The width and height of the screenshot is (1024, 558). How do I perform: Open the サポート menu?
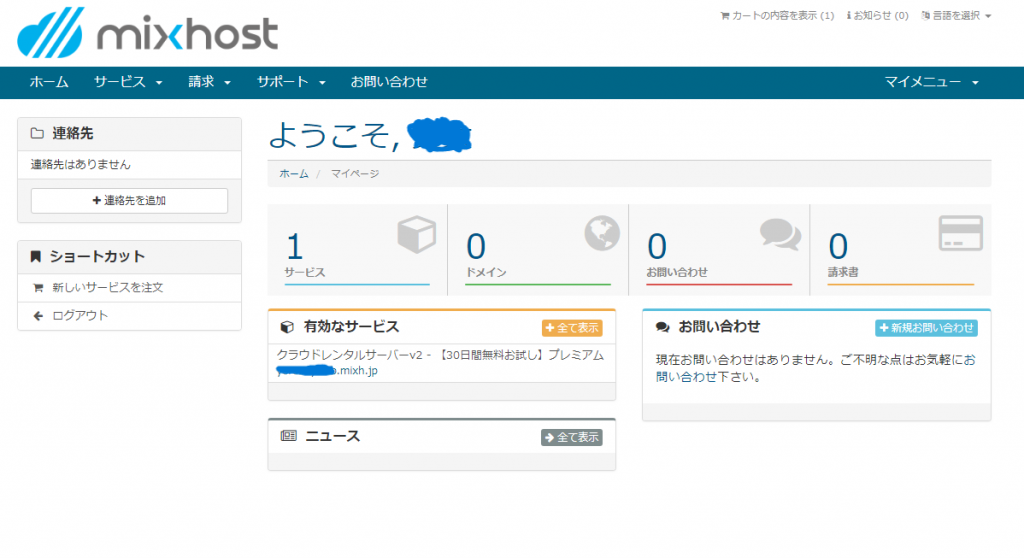[291, 82]
